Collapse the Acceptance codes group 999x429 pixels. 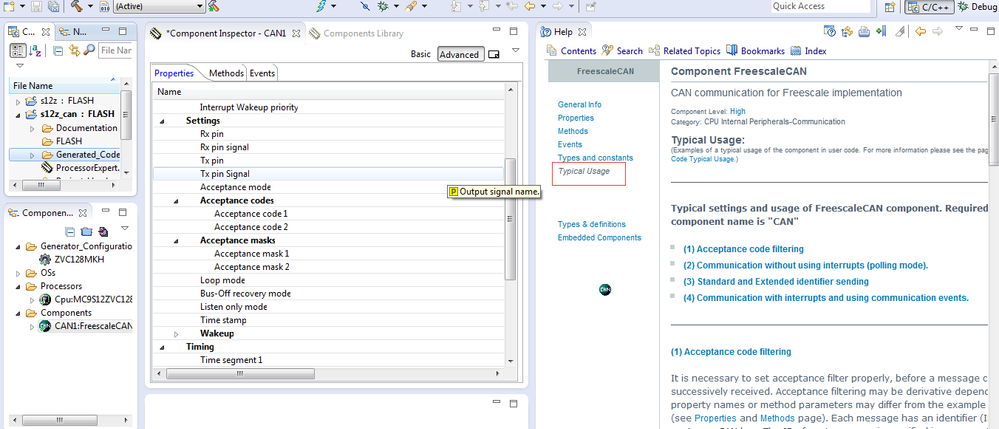click(175, 201)
